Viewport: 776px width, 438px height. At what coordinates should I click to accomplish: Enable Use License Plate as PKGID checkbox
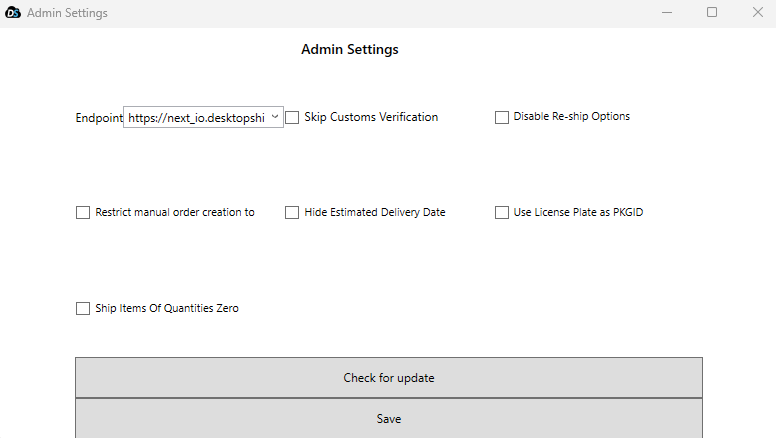(502, 212)
